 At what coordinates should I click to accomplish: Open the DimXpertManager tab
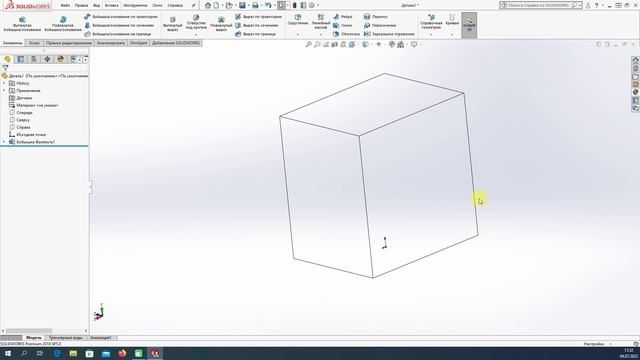tap(47, 59)
